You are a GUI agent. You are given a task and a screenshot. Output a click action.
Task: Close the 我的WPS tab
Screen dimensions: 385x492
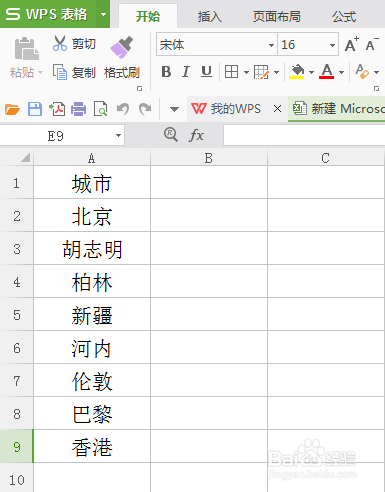(277, 109)
